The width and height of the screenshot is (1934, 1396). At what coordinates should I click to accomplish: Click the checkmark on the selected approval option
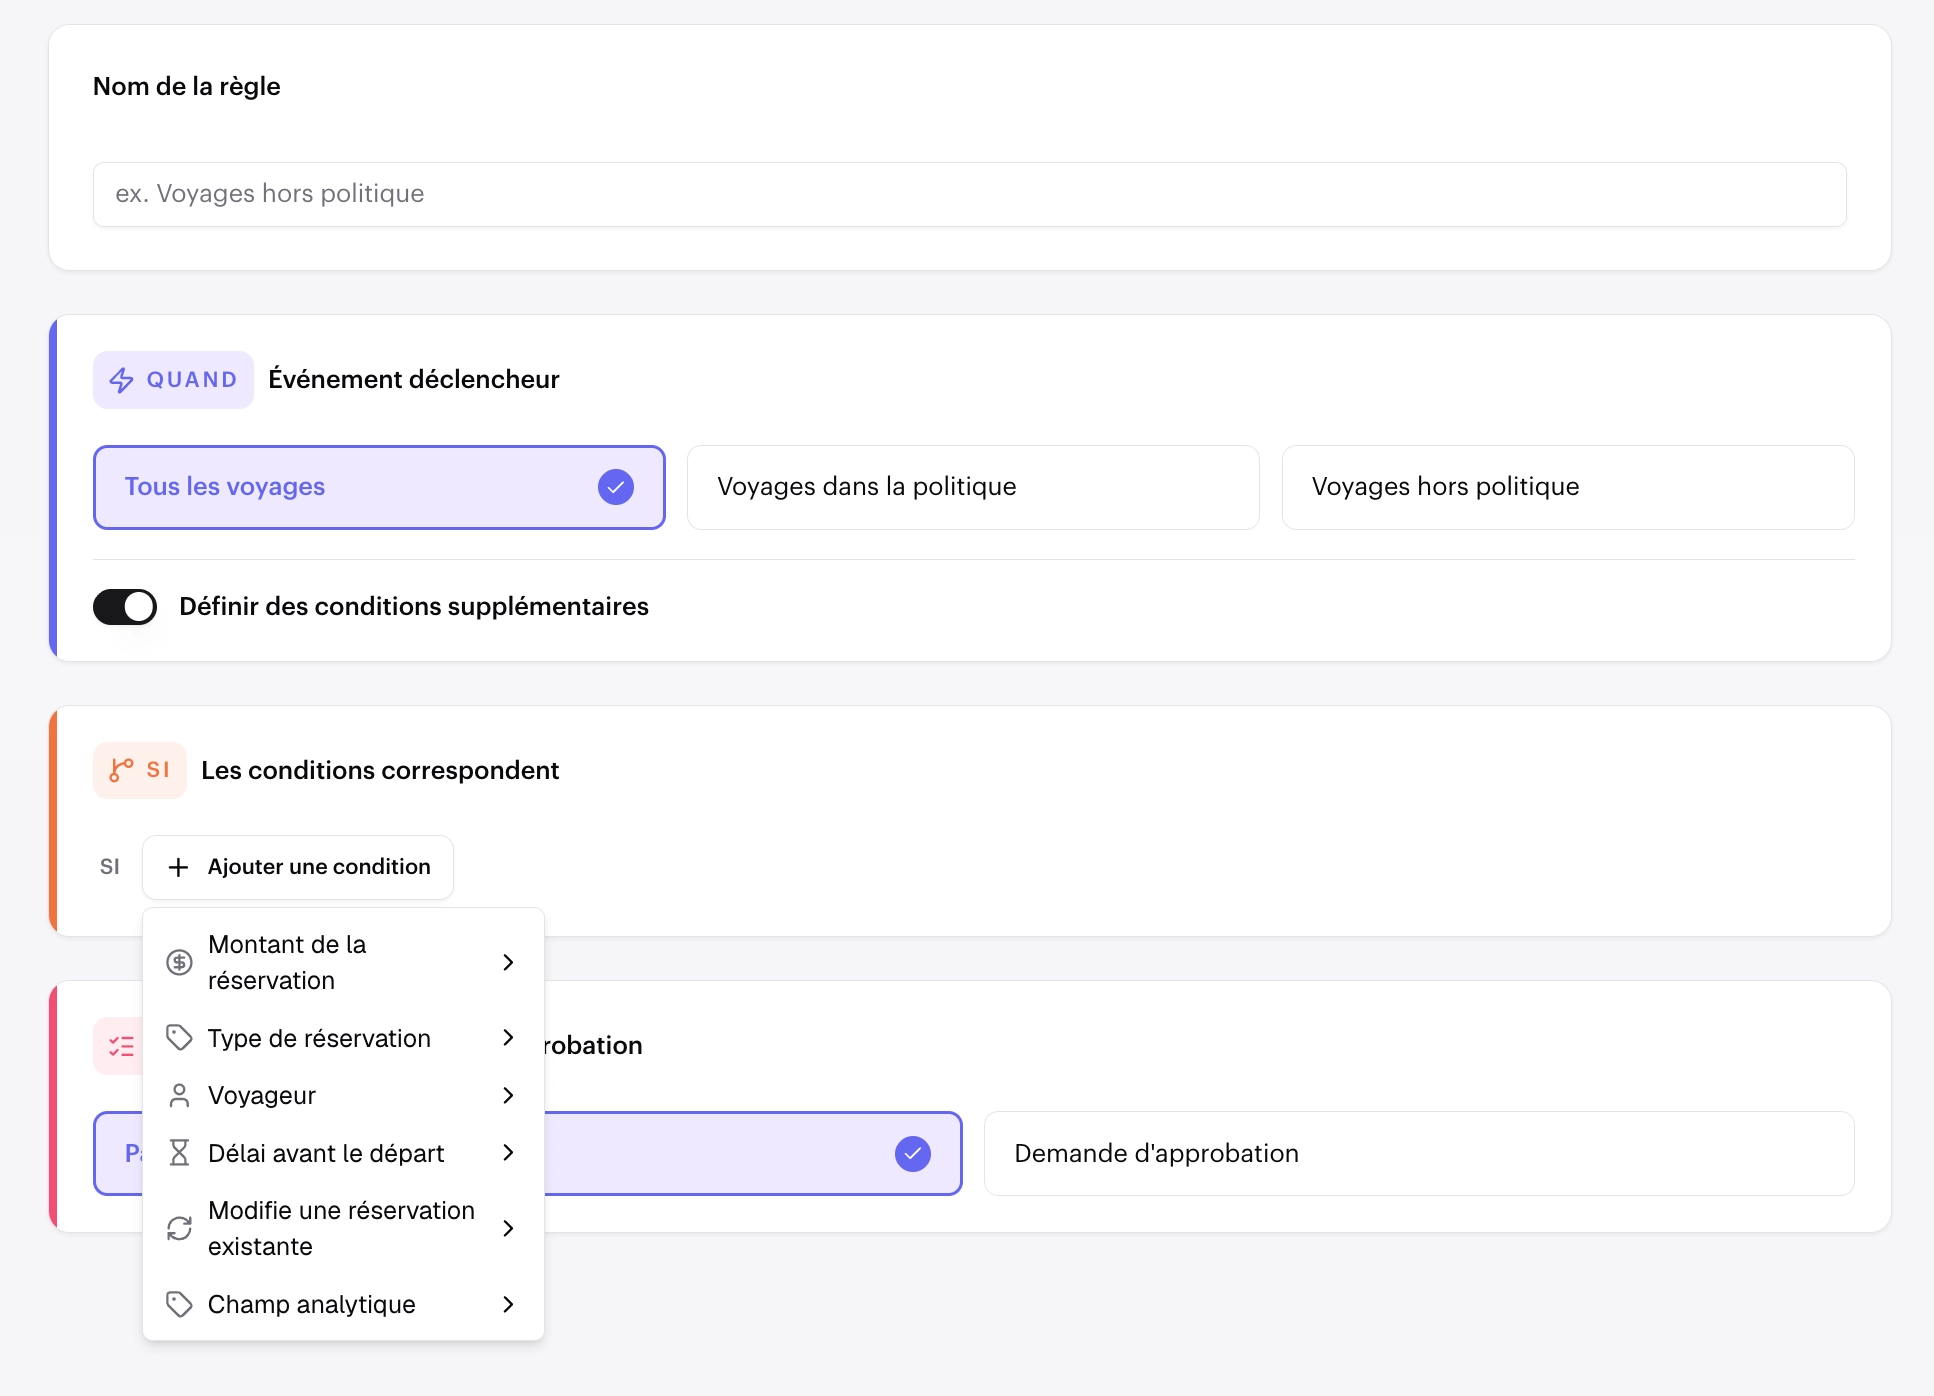(x=913, y=1153)
